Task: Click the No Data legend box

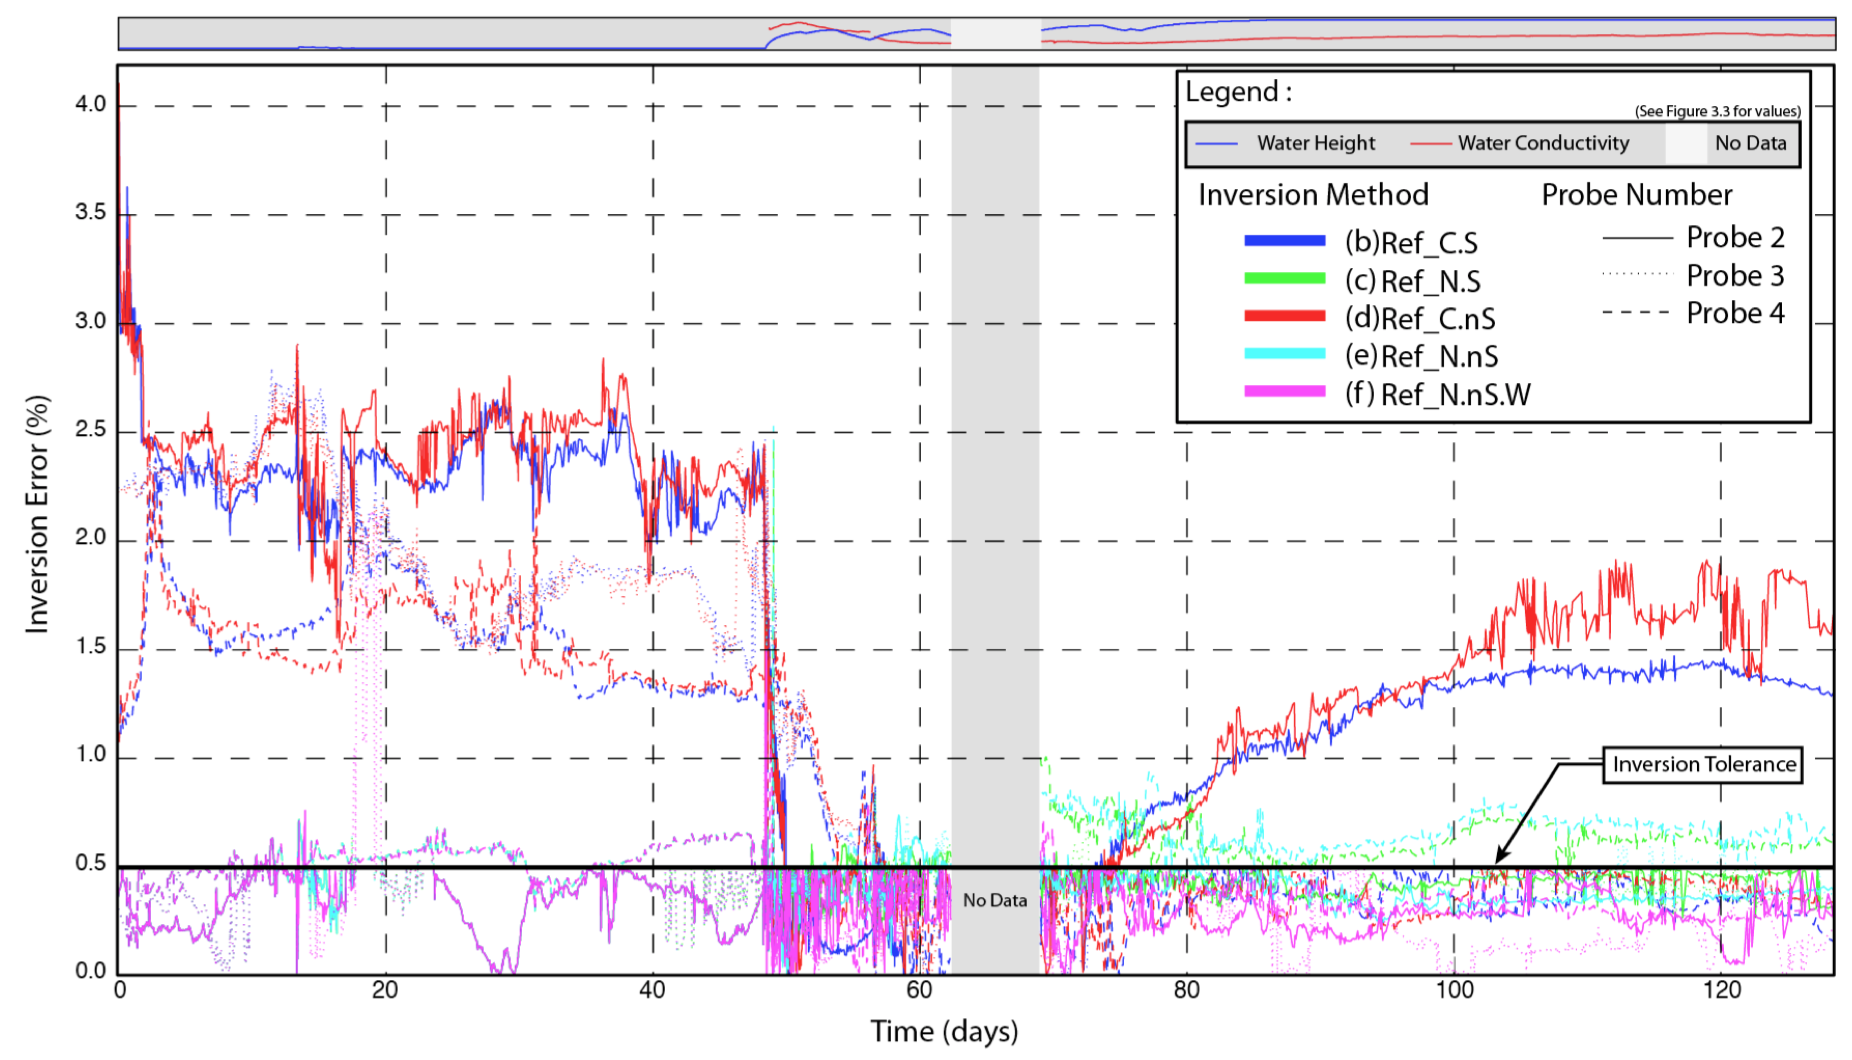Action: (x=1749, y=143)
